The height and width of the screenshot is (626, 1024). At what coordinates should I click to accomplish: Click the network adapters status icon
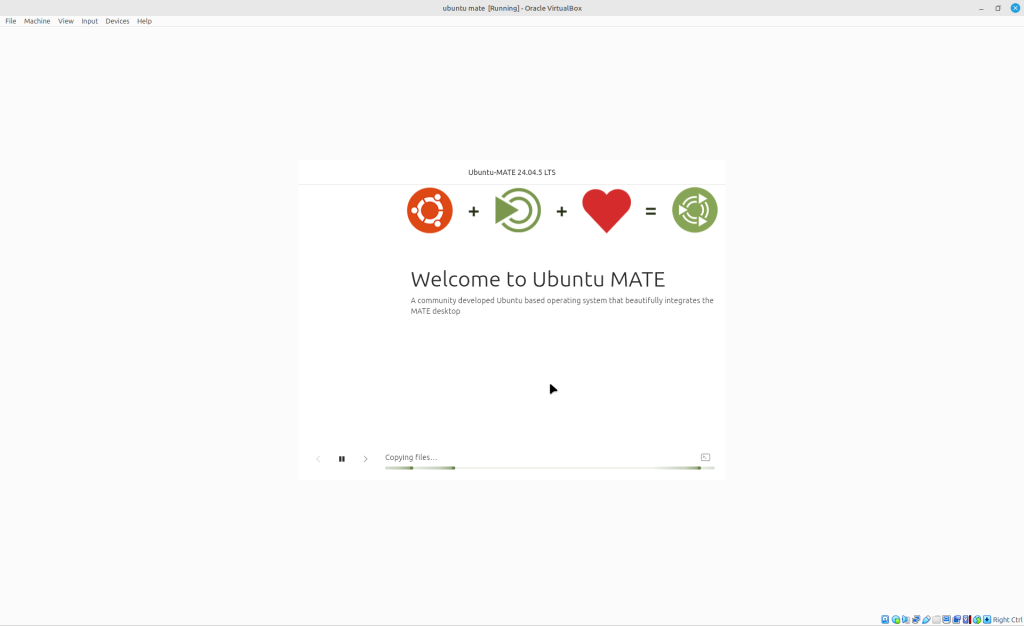(916, 619)
